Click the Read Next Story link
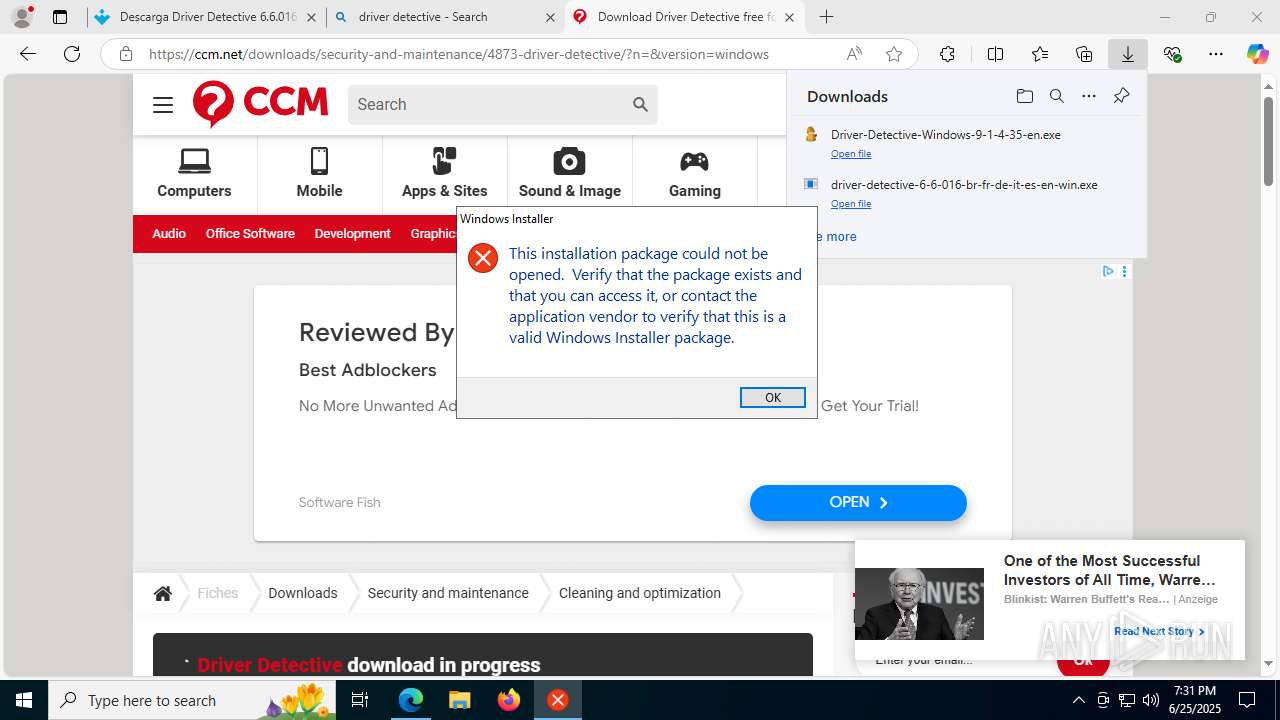 click(x=1159, y=631)
